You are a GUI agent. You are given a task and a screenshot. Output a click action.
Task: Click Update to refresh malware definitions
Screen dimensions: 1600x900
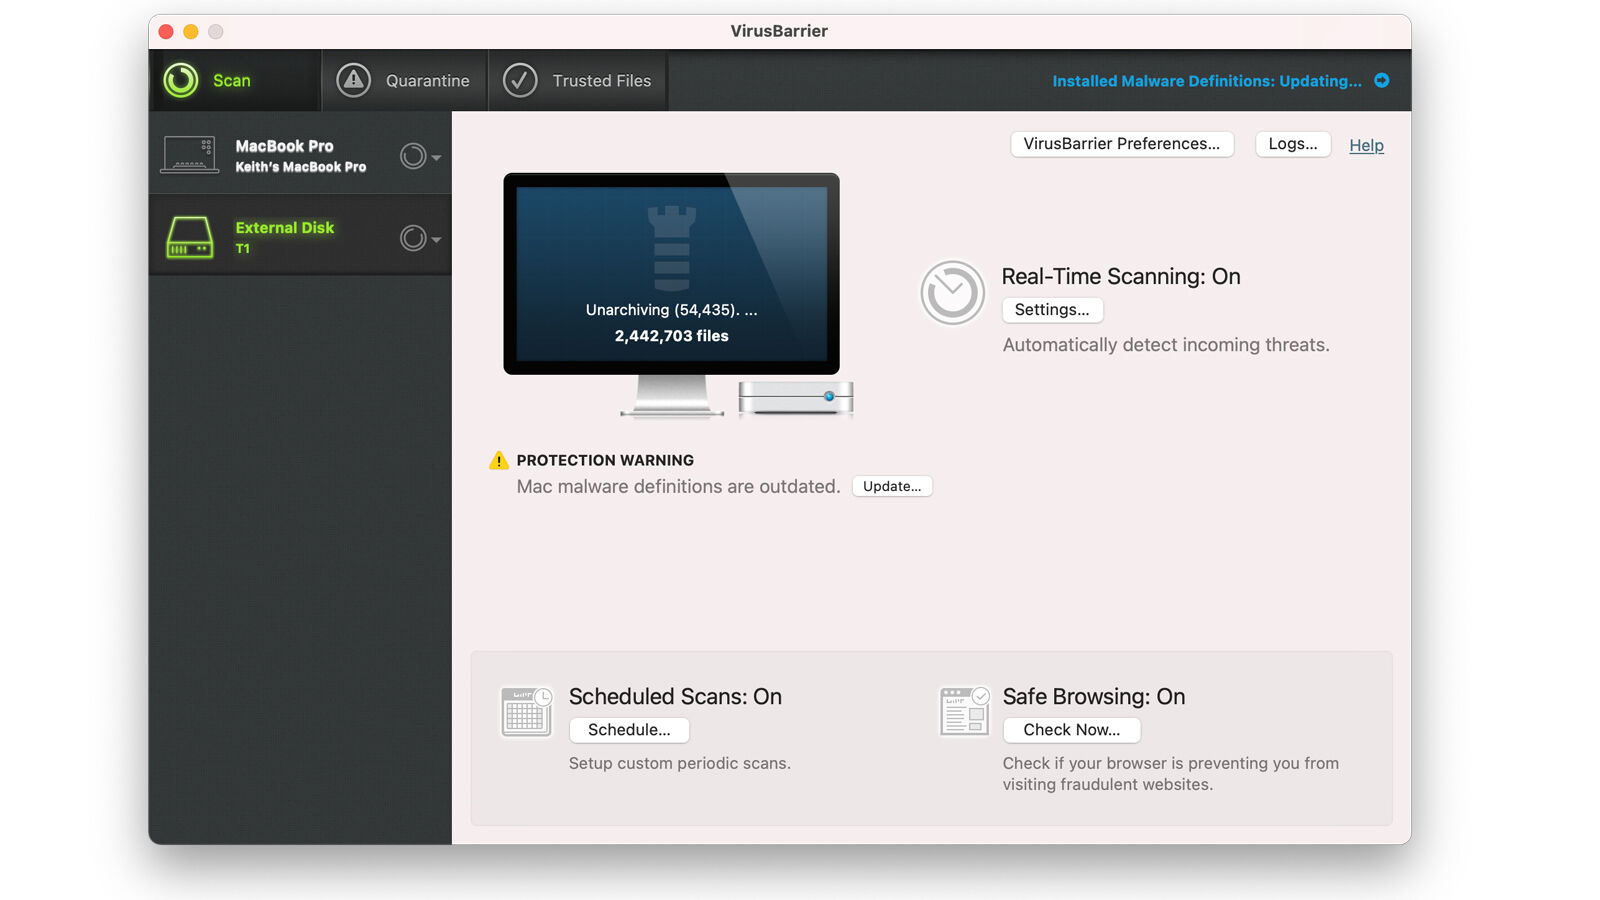coord(892,486)
